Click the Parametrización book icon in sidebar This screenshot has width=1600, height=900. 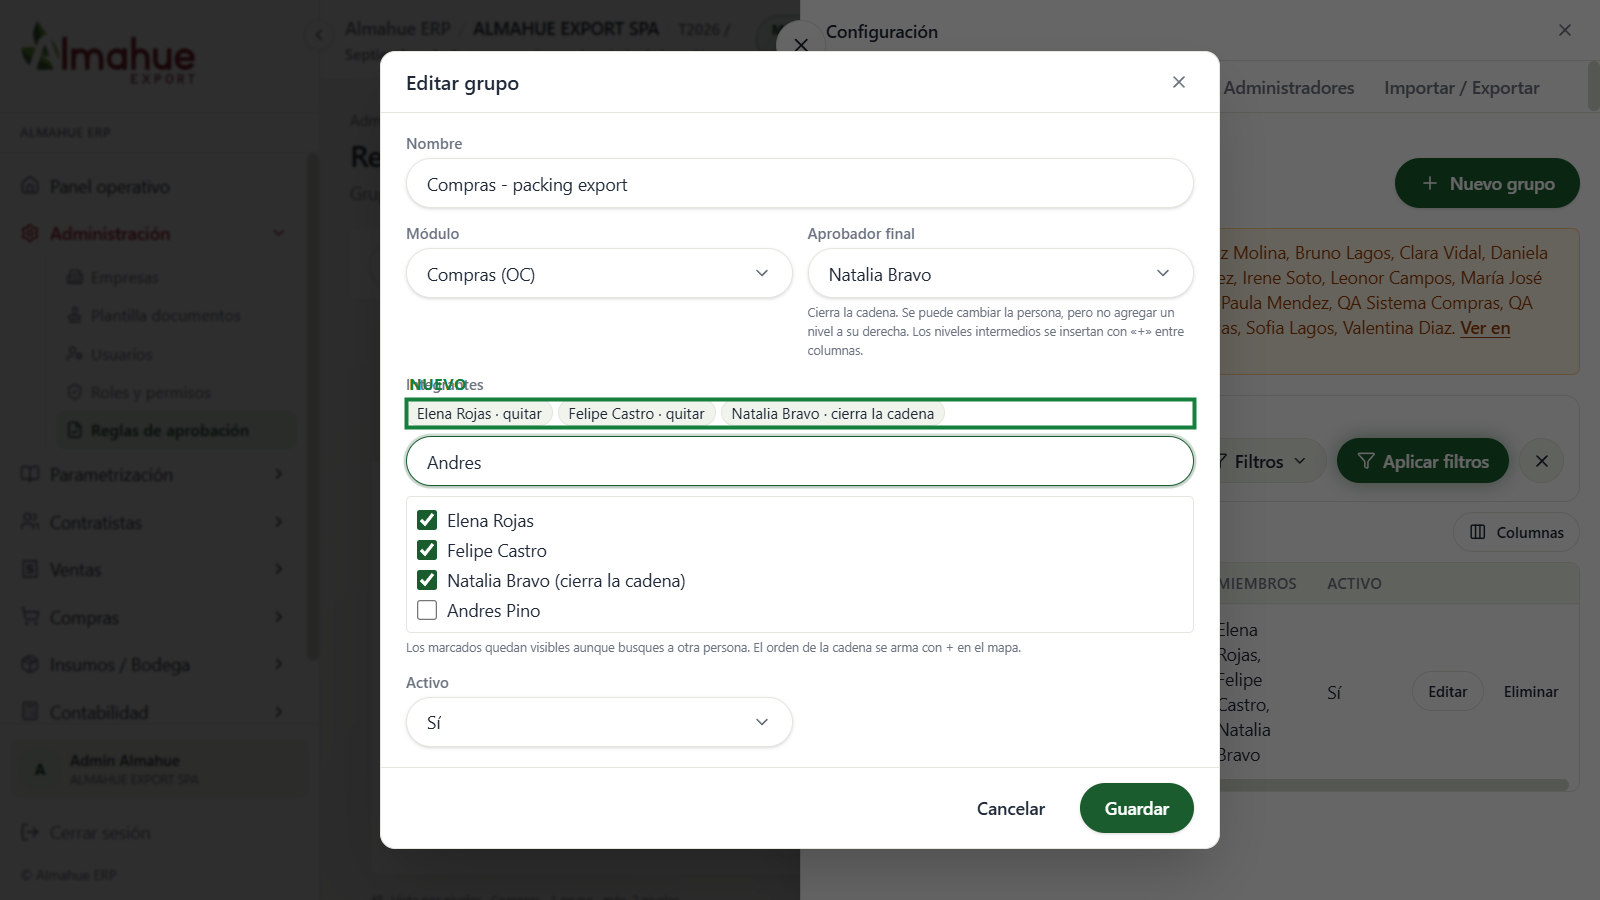click(x=30, y=474)
